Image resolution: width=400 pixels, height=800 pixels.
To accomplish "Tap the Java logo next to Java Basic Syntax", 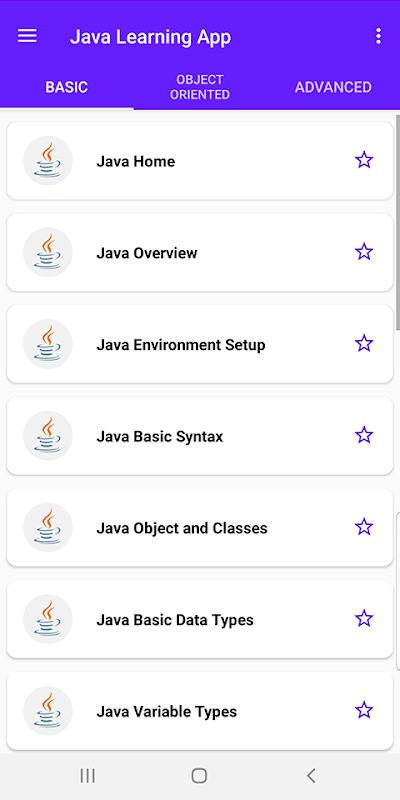I will tap(48, 436).
